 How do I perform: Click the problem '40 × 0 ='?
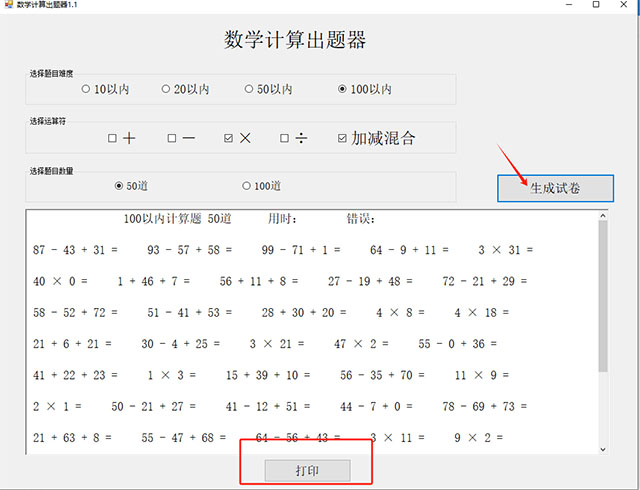click(x=60, y=281)
